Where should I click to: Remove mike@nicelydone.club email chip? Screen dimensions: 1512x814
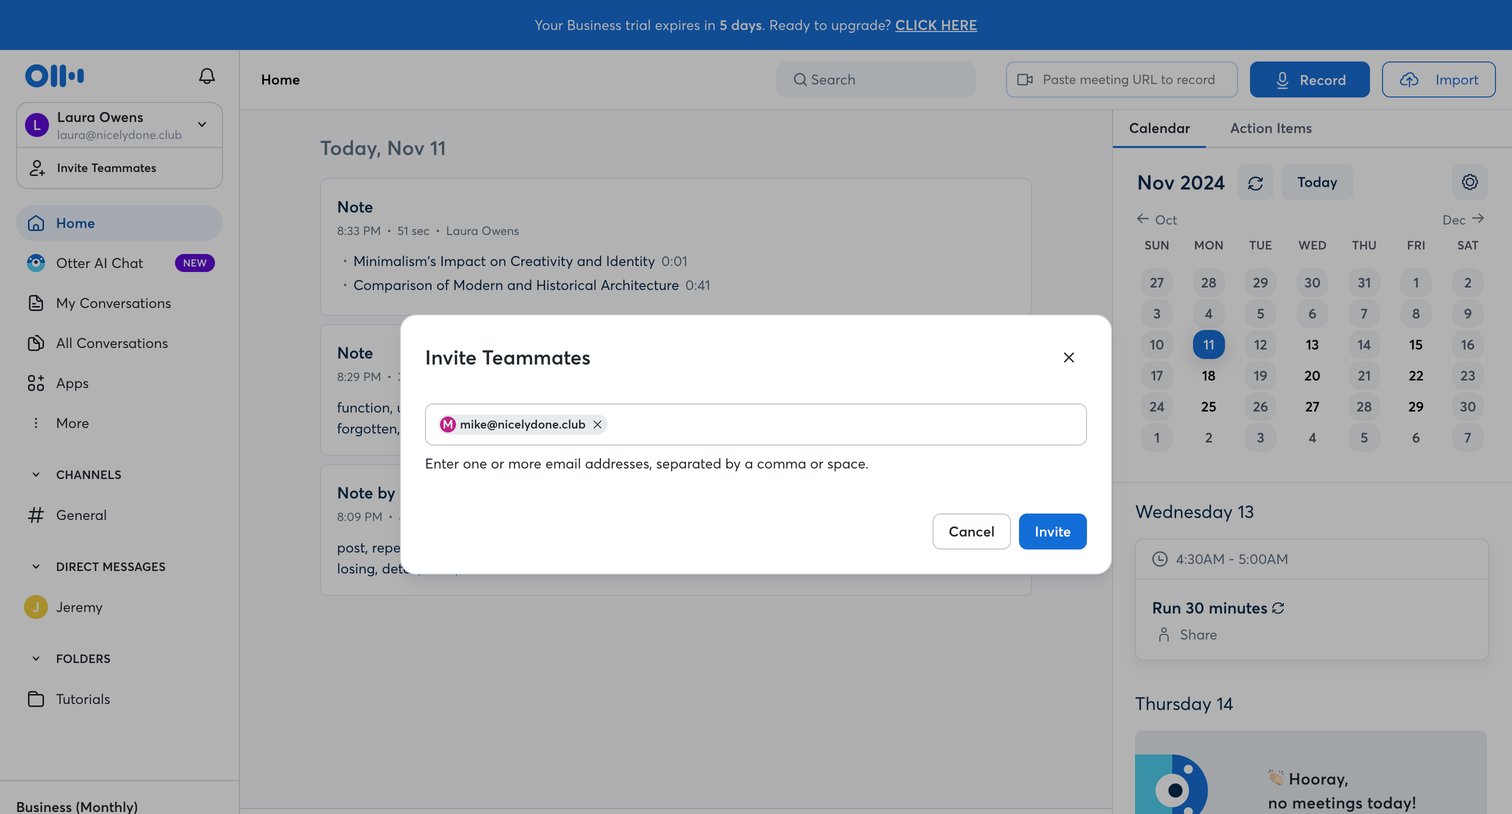pyautogui.click(x=597, y=424)
